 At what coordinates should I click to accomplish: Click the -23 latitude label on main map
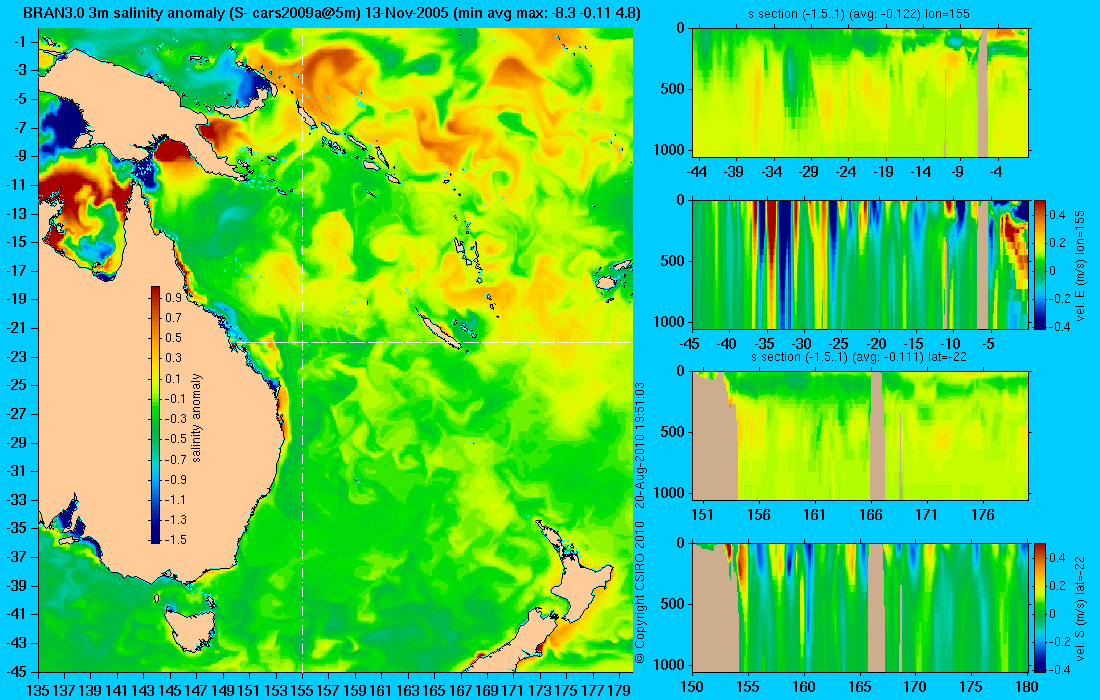[x=18, y=356]
